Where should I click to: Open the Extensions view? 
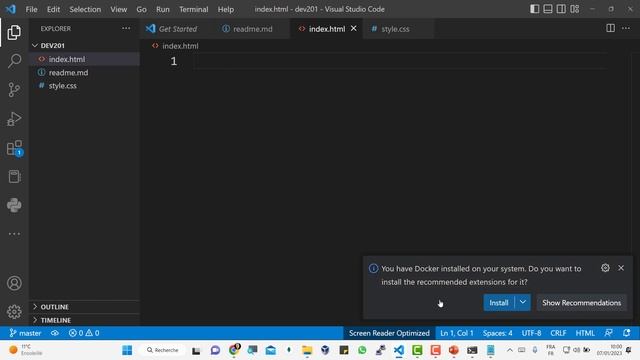click(14, 148)
